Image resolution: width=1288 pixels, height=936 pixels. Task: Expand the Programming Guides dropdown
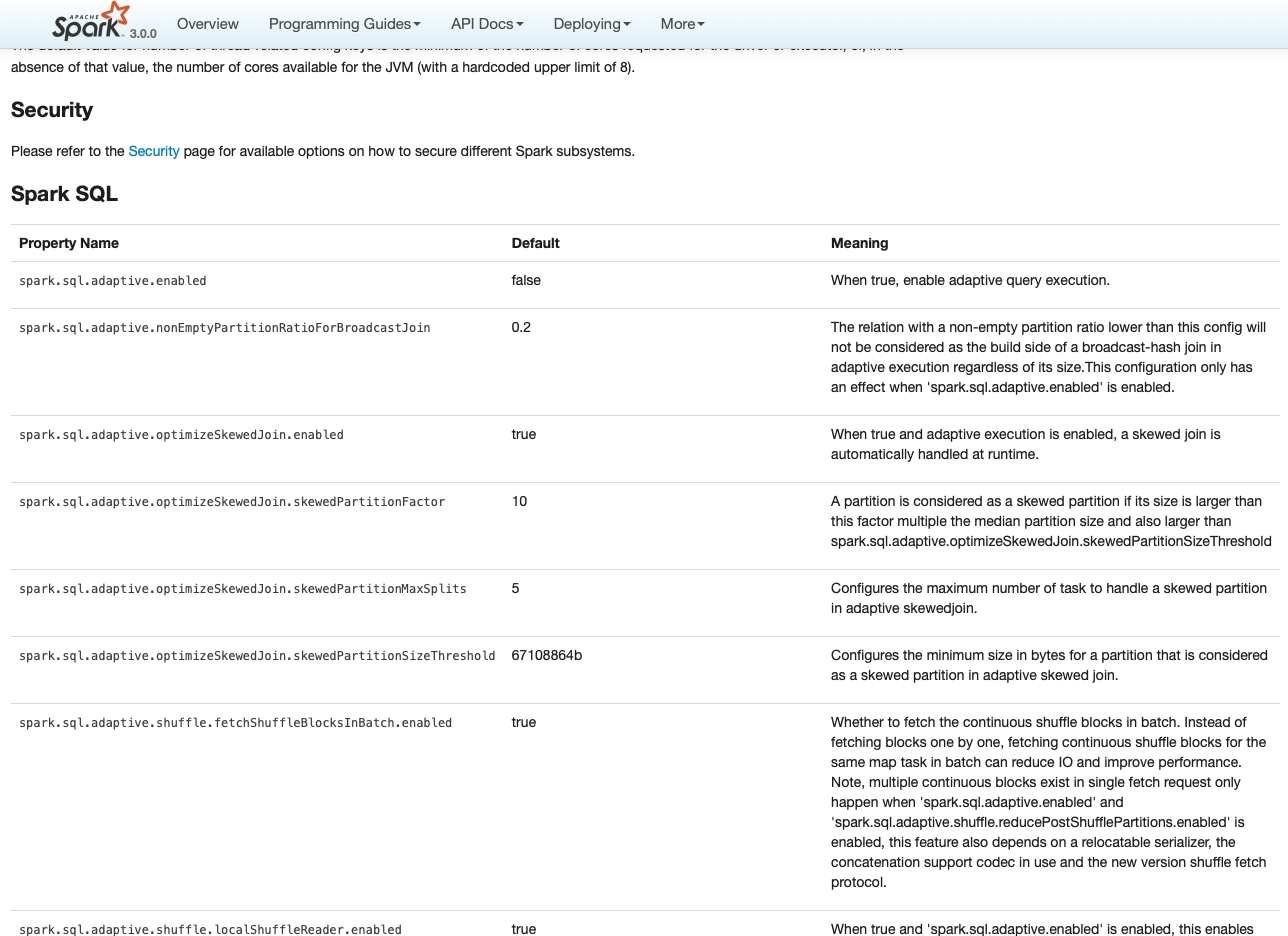[x=345, y=23]
